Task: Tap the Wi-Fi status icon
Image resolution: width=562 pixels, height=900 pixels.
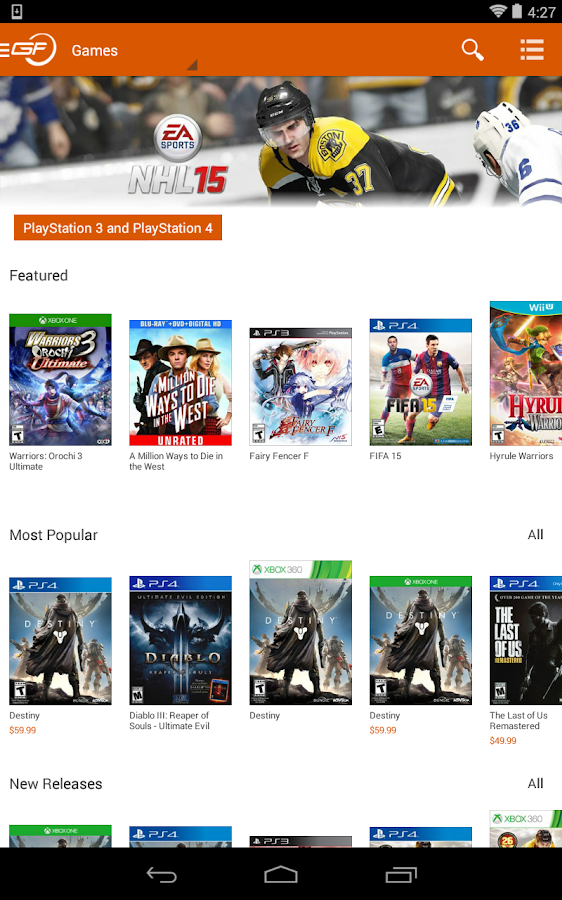Action: tap(497, 11)
